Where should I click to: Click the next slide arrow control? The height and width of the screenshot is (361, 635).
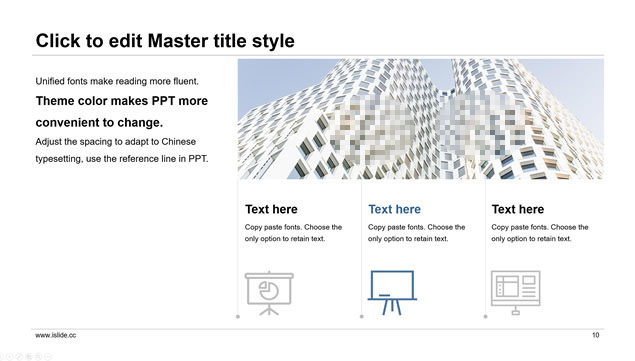pyautogui.click(x=9, y=357)
